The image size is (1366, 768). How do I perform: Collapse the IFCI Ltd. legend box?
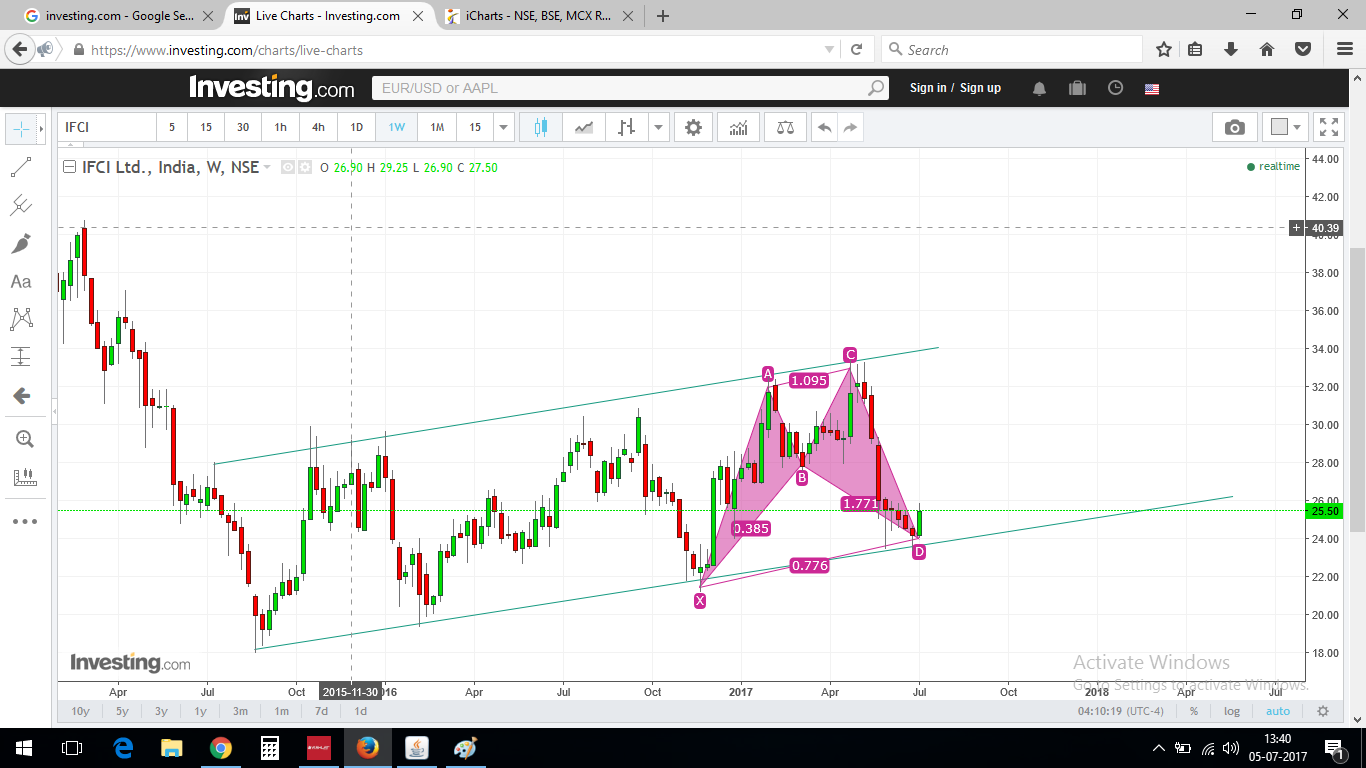pos(69,168)
